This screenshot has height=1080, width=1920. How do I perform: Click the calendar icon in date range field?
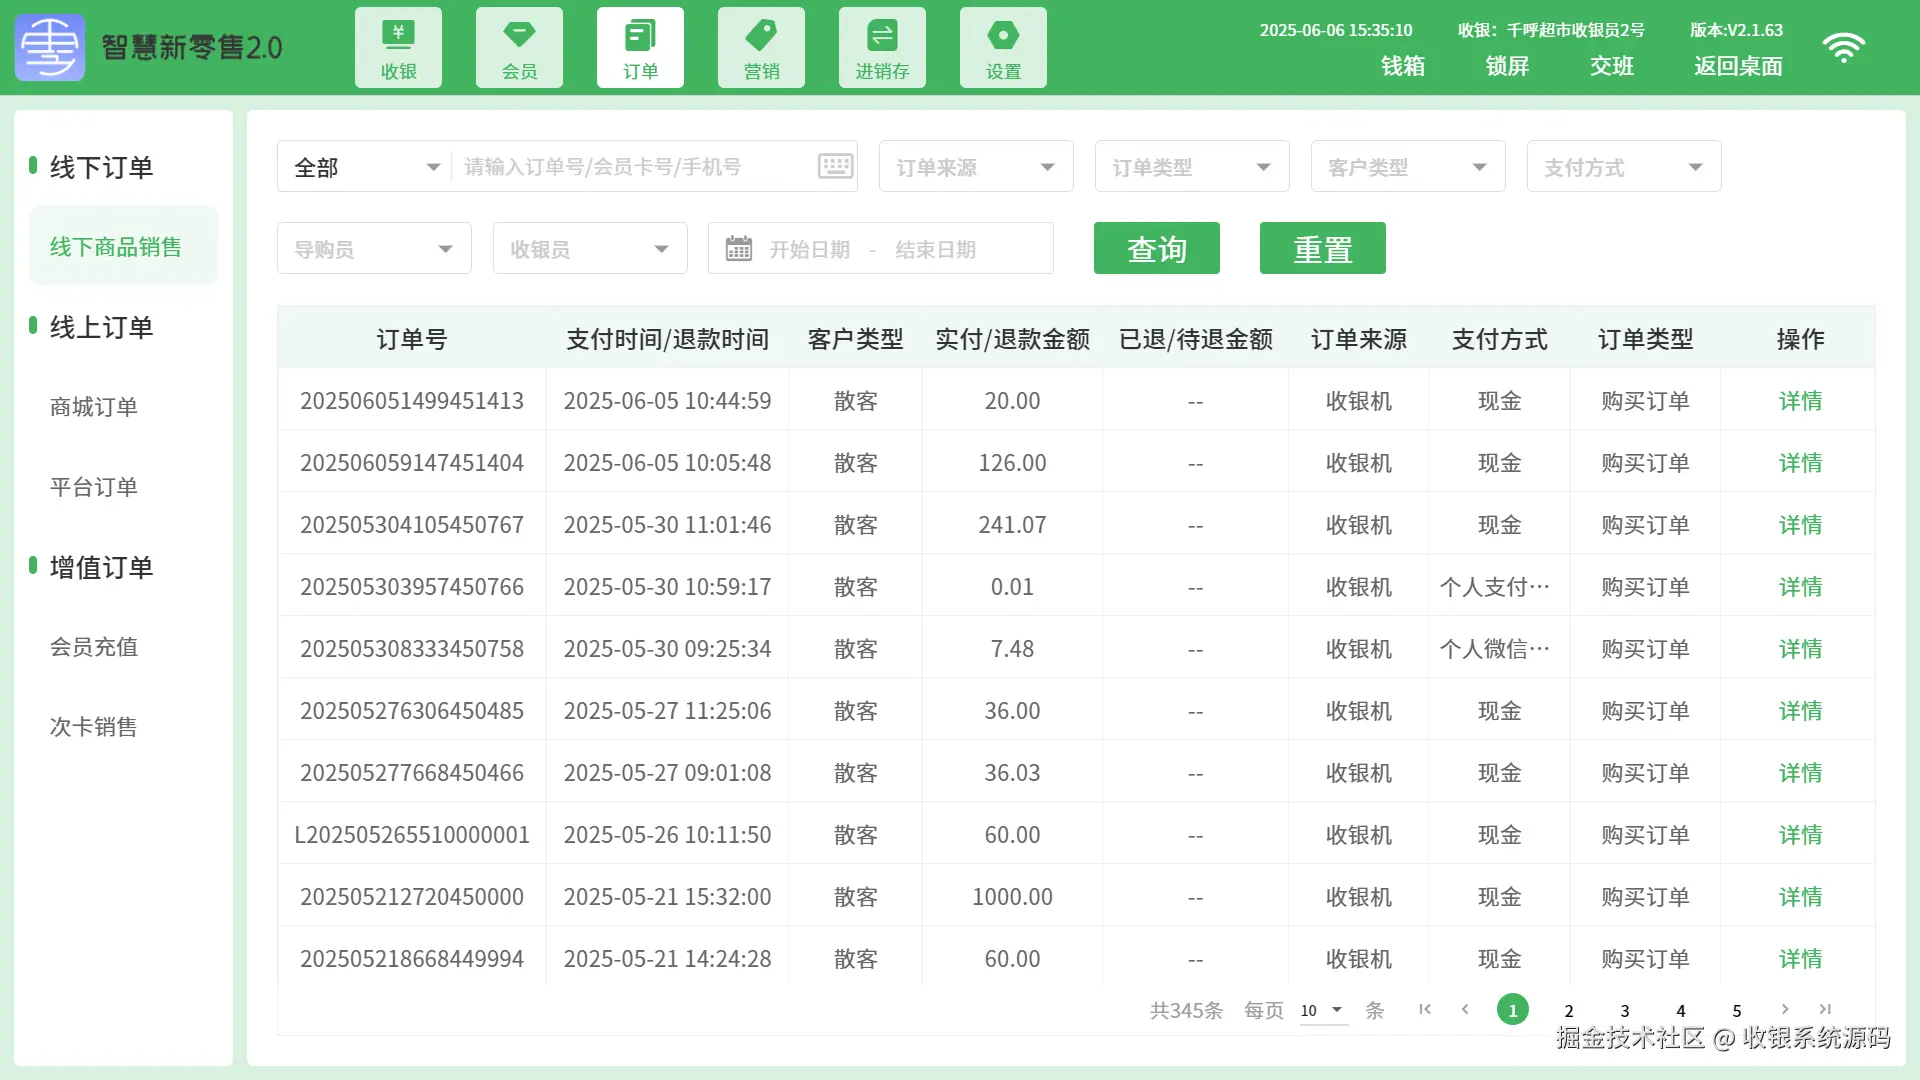[x=739, y=248]
